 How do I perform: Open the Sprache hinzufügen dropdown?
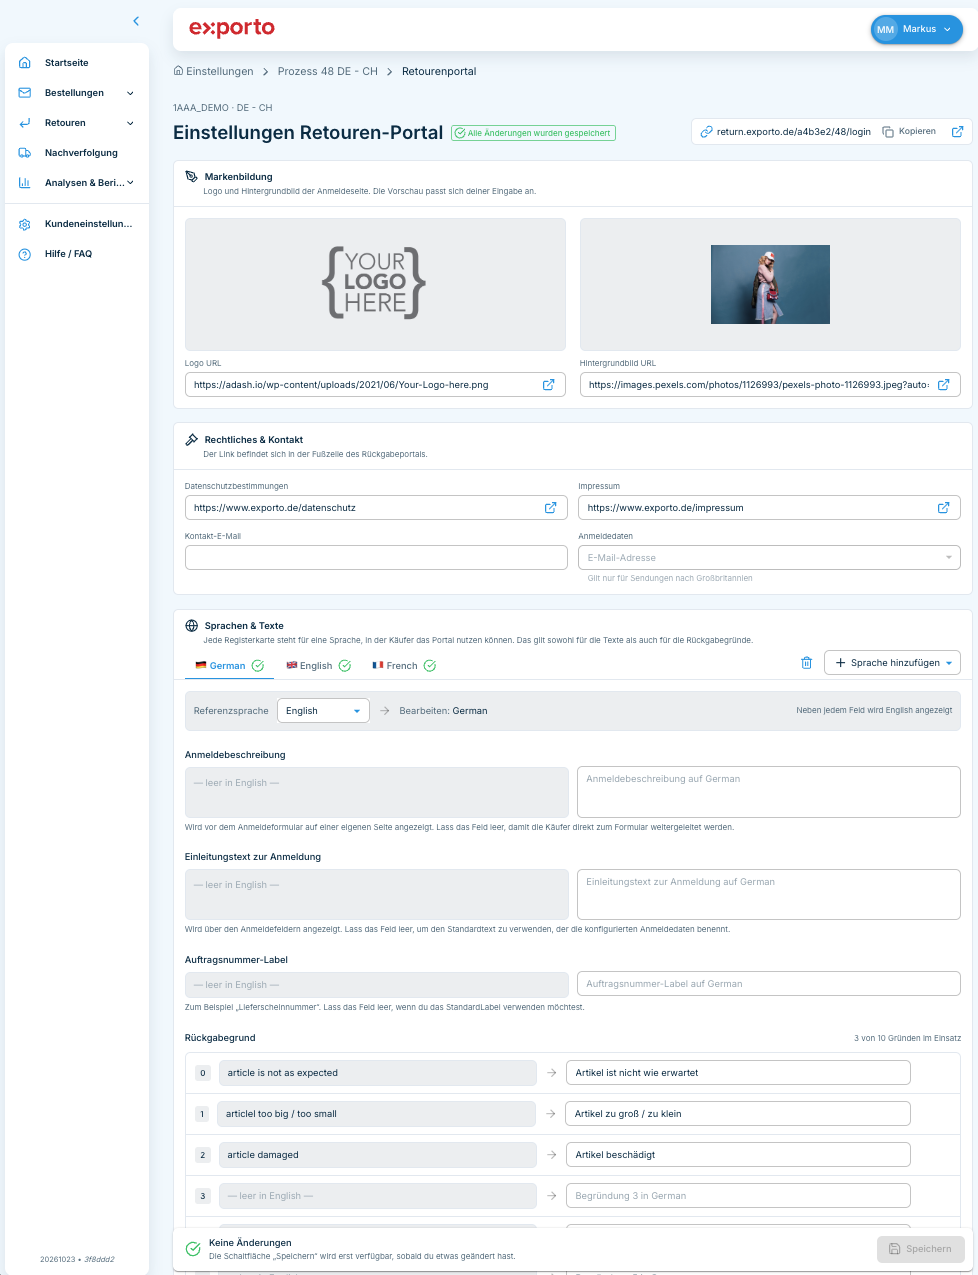tap(892, 663)
